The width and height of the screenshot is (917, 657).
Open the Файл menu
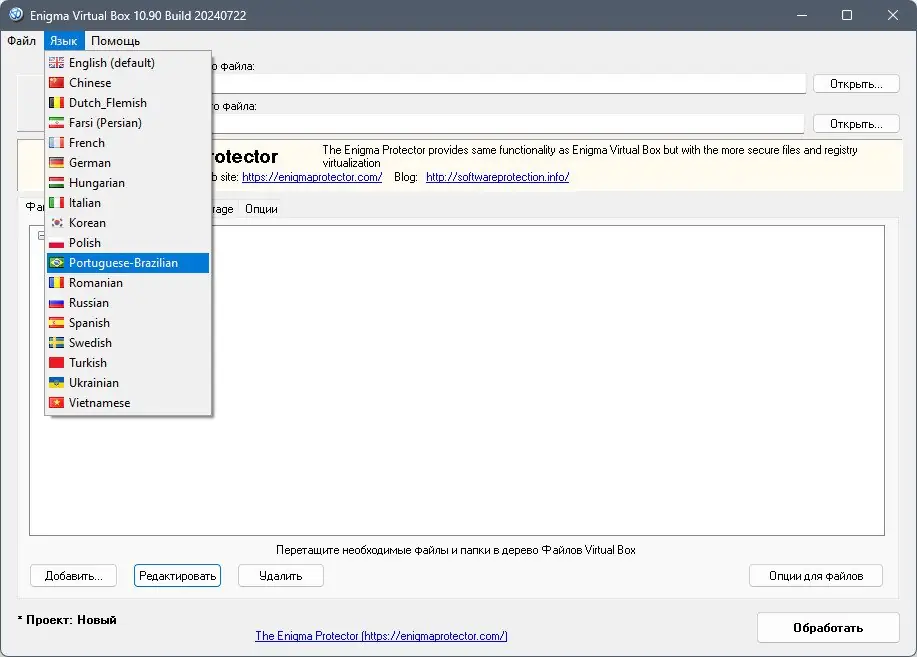click(x=22, y=41)
